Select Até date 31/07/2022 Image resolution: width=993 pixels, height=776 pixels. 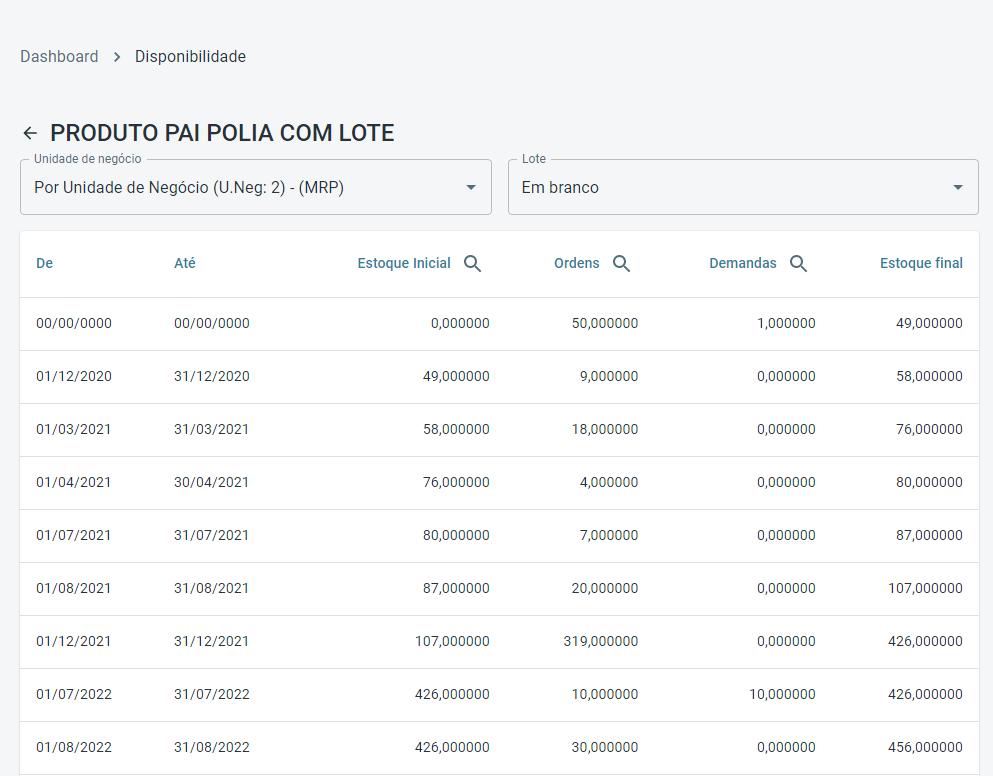(212, 694)
